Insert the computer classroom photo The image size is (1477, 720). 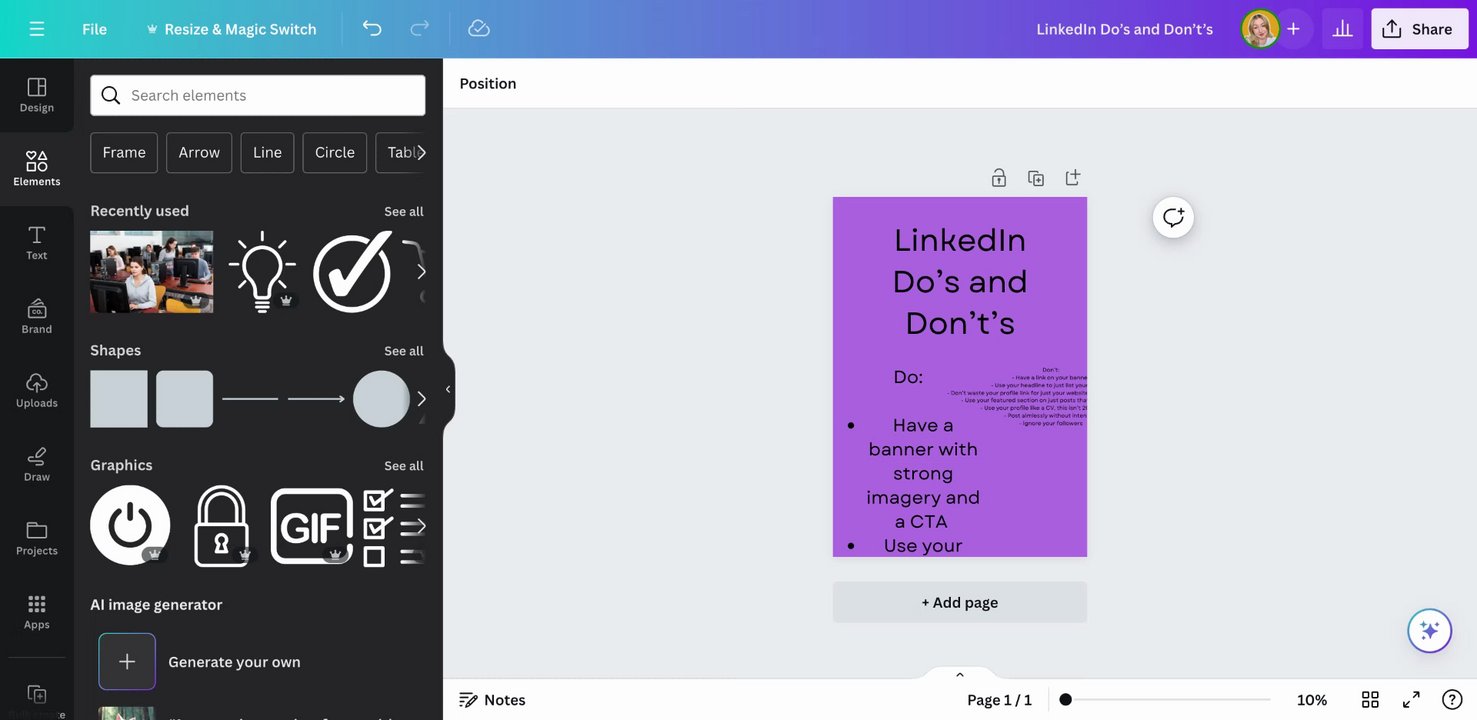click(x=152, y=272)
